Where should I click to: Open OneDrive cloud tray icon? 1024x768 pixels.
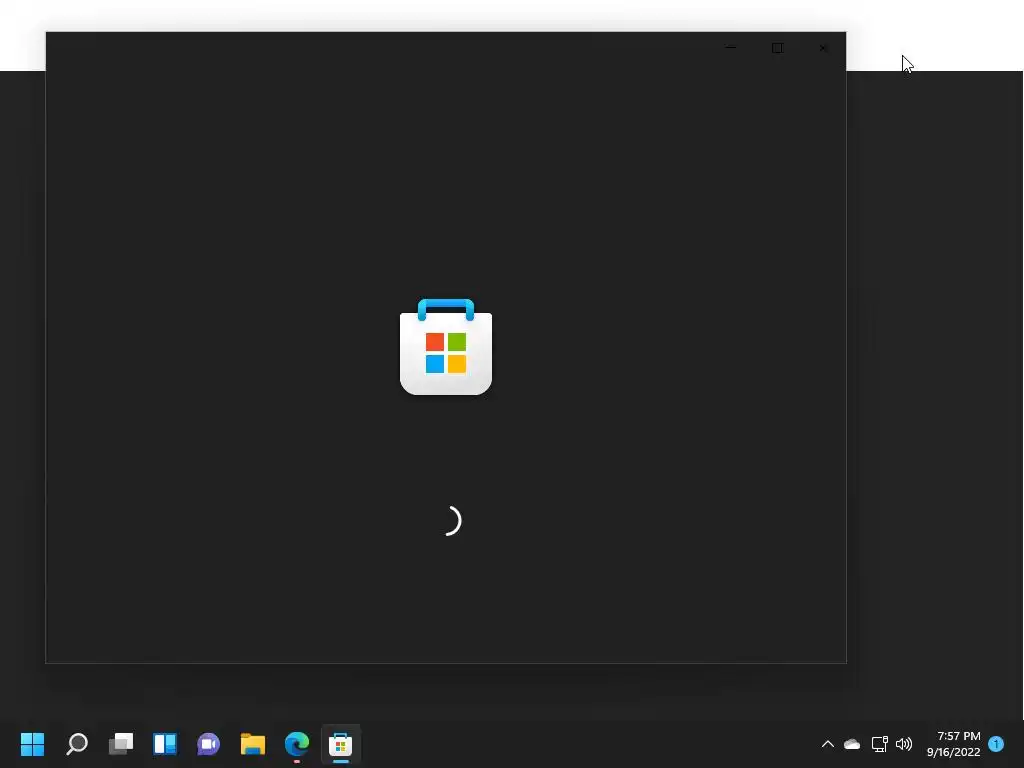point(852,744)
